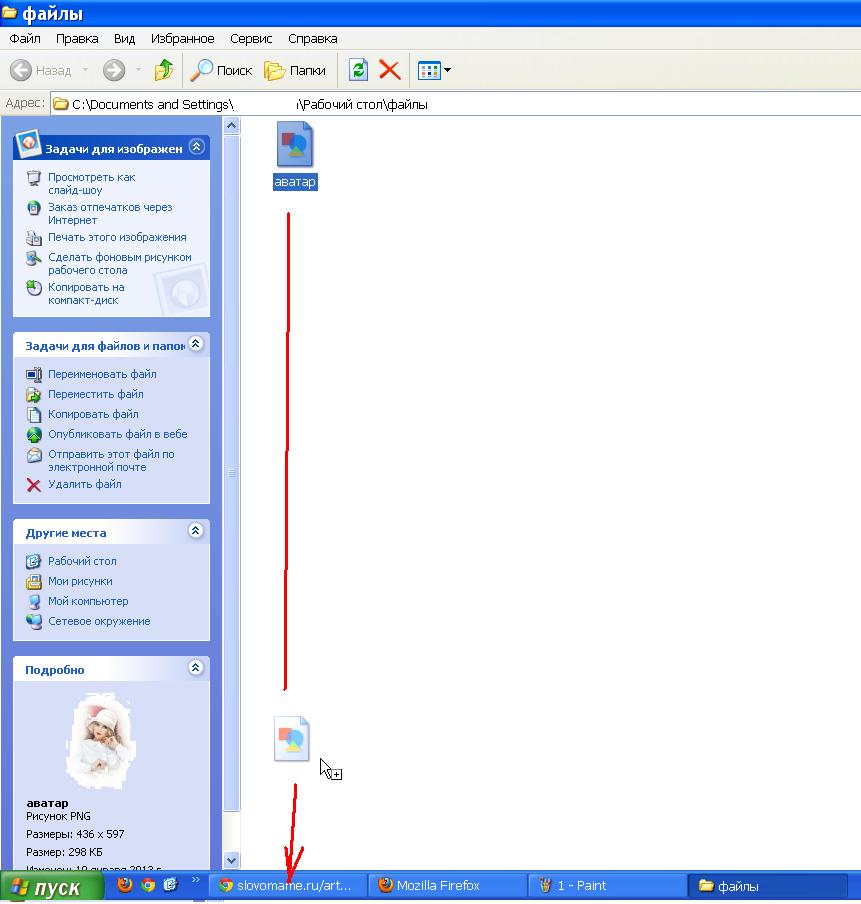Toggle the Папки (Folders) pane button
Viewport: 861px width, 904px height.
pyautogui.click(x=295, y=70)
